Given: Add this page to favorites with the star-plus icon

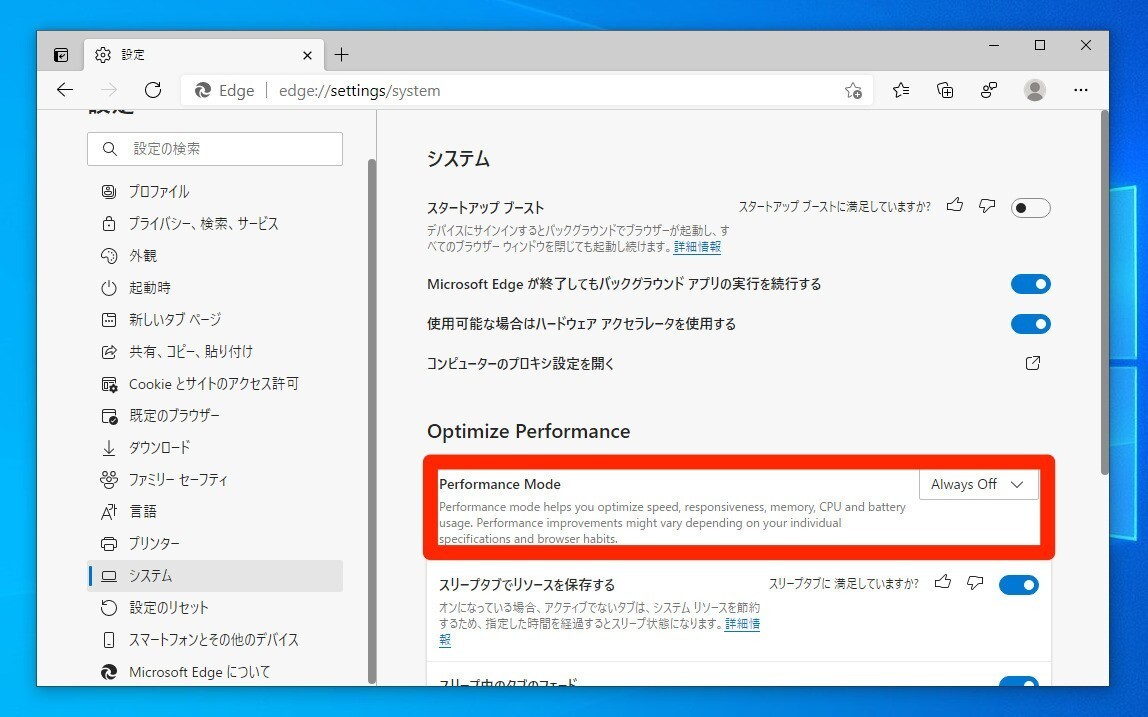Looking at the screenshot, I should point(853,91).
